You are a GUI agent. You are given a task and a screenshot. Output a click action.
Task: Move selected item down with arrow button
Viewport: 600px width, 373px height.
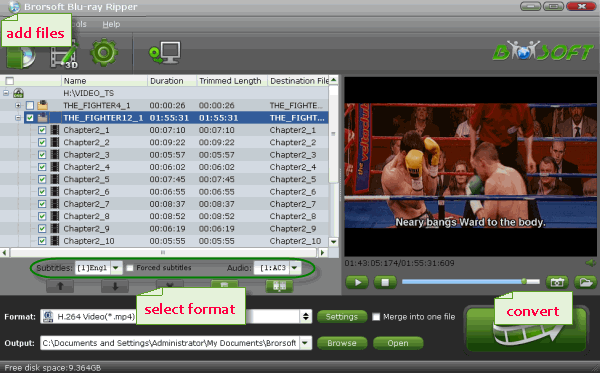[115, 286]
